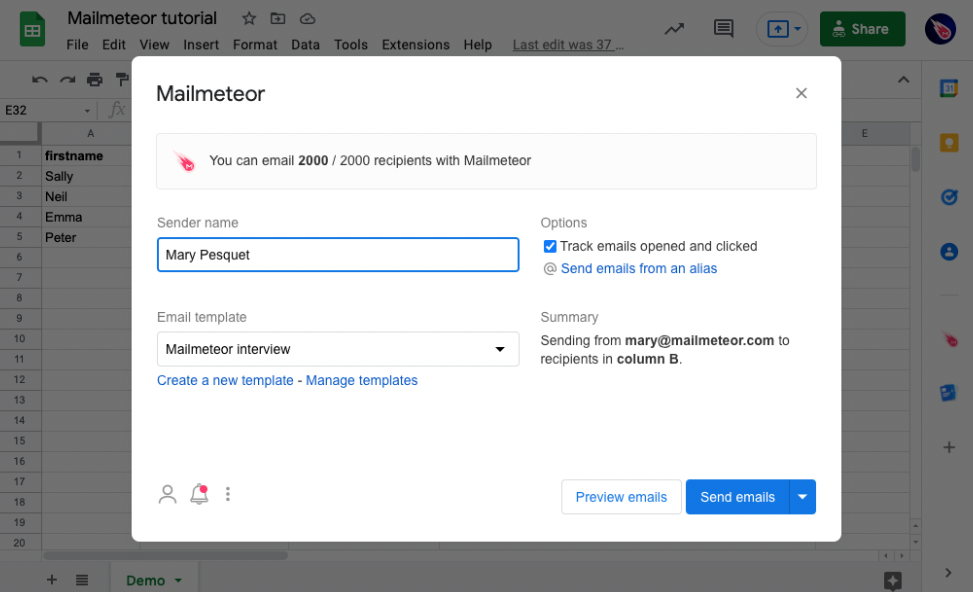Select column E header
The width and height of the screenshot is (973, 592).
pos(864,133)
